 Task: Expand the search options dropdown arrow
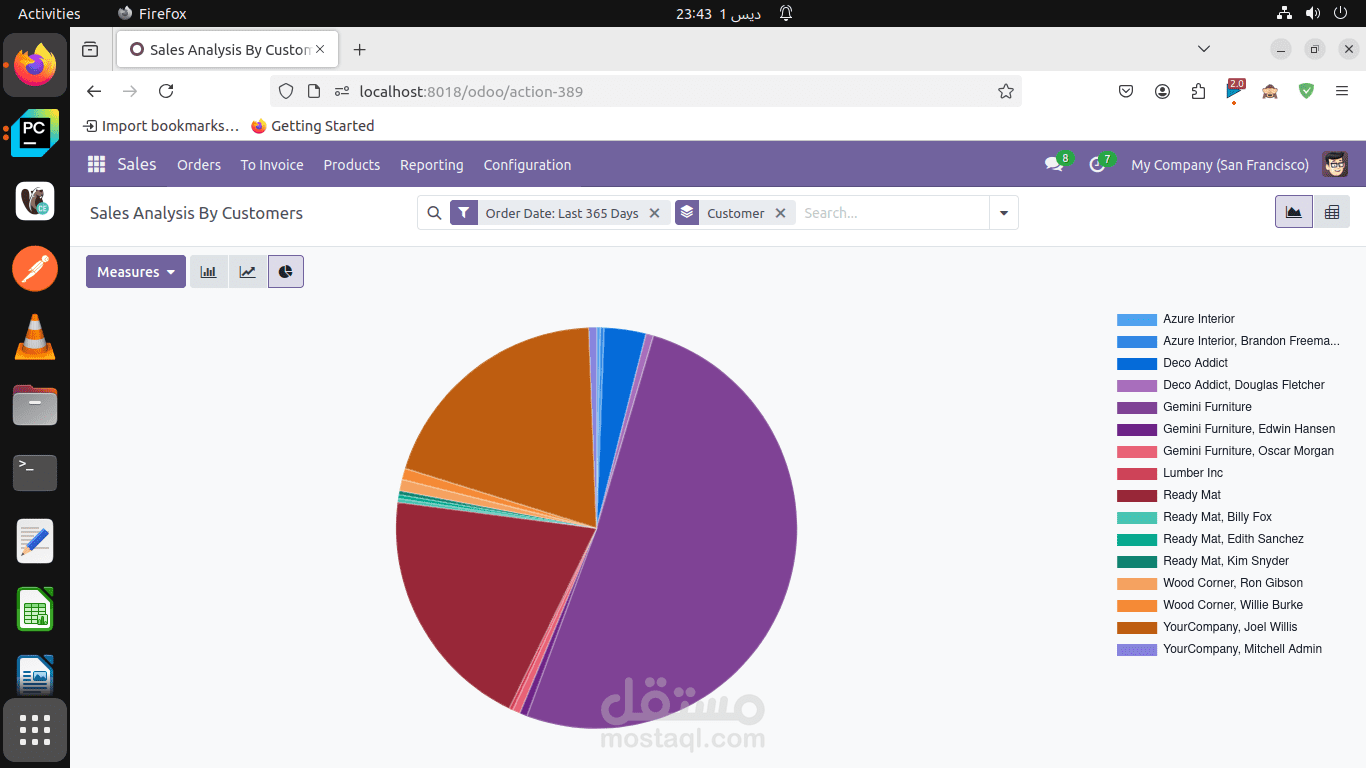(1003, 212)
